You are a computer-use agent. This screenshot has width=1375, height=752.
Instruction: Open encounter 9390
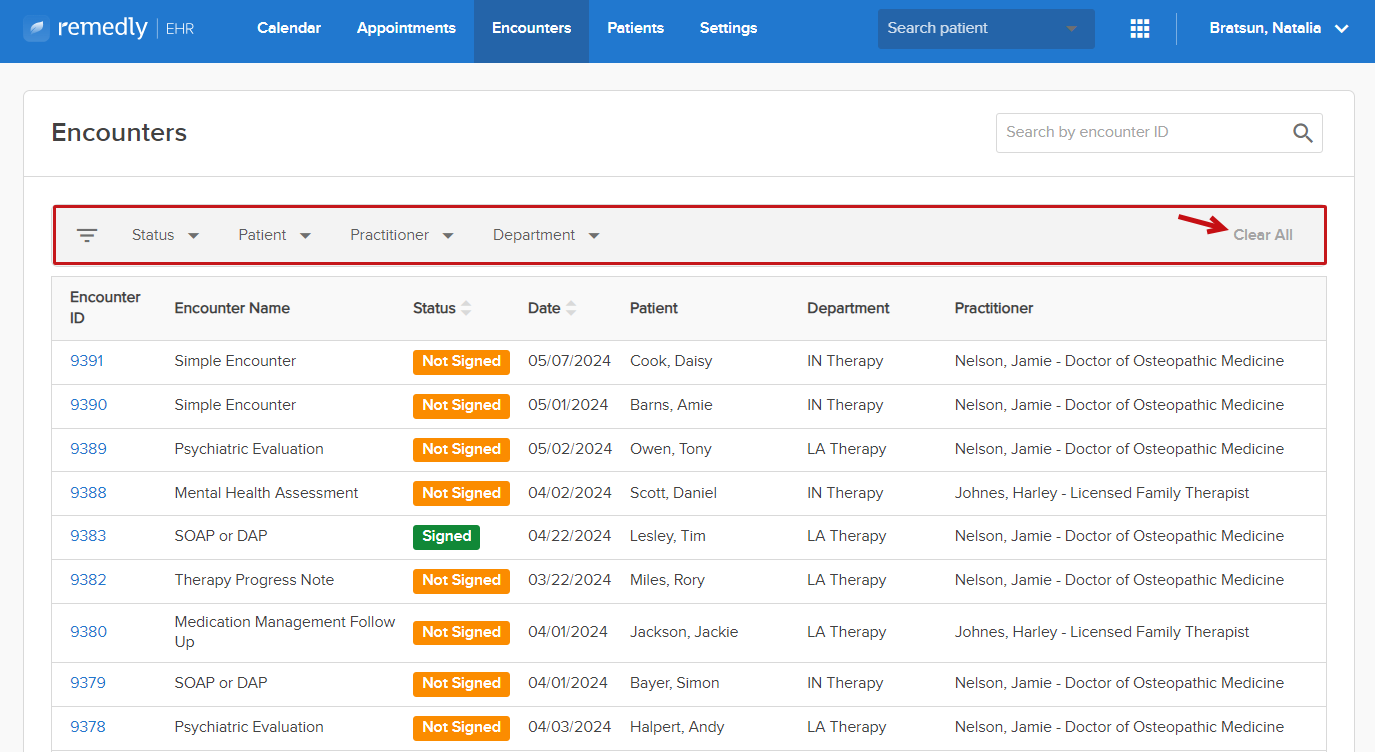(x=88, y=405)
